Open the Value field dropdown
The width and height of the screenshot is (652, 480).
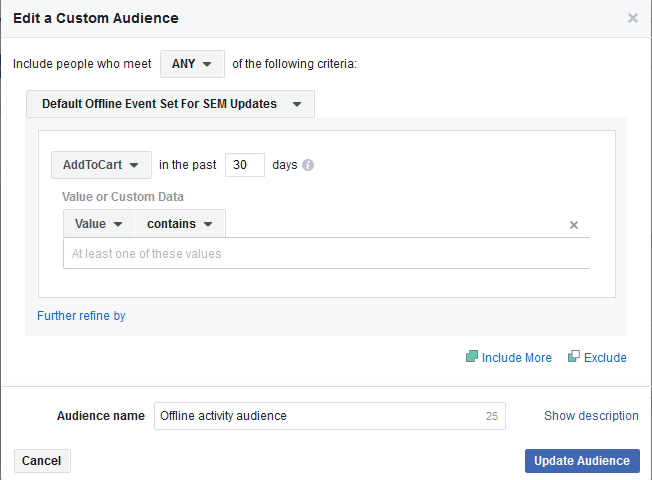click(x=98, y=224)
